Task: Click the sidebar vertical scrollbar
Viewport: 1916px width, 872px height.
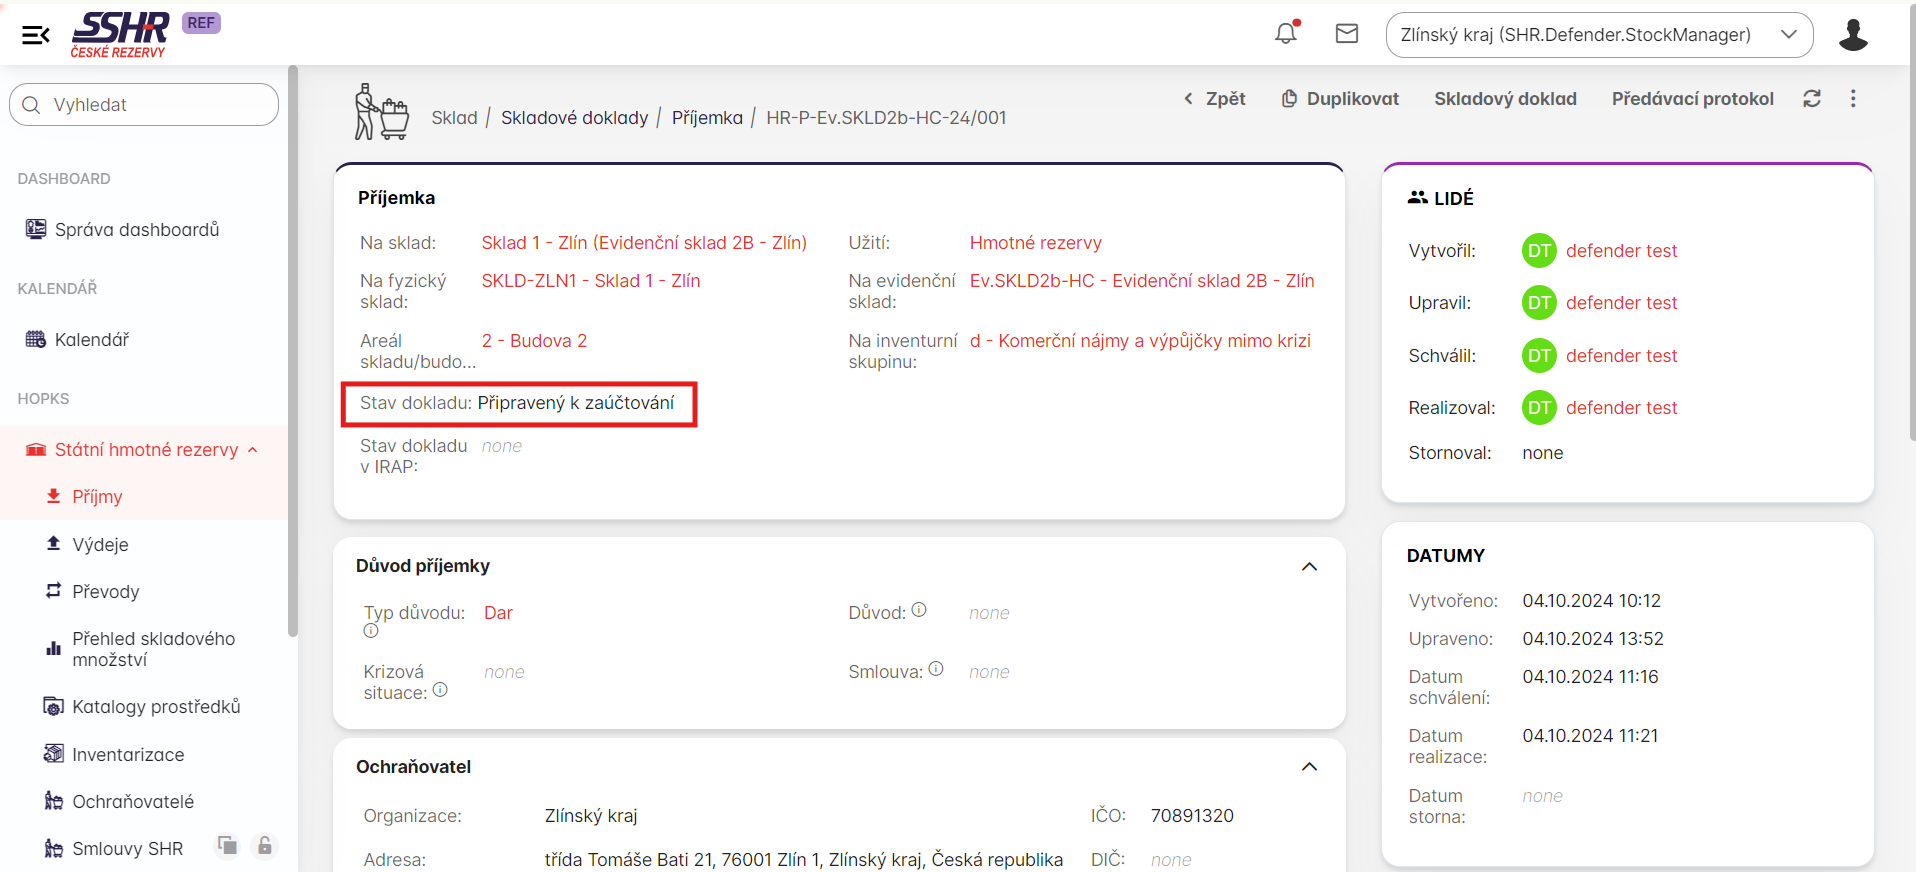Action: coord(293,350)
